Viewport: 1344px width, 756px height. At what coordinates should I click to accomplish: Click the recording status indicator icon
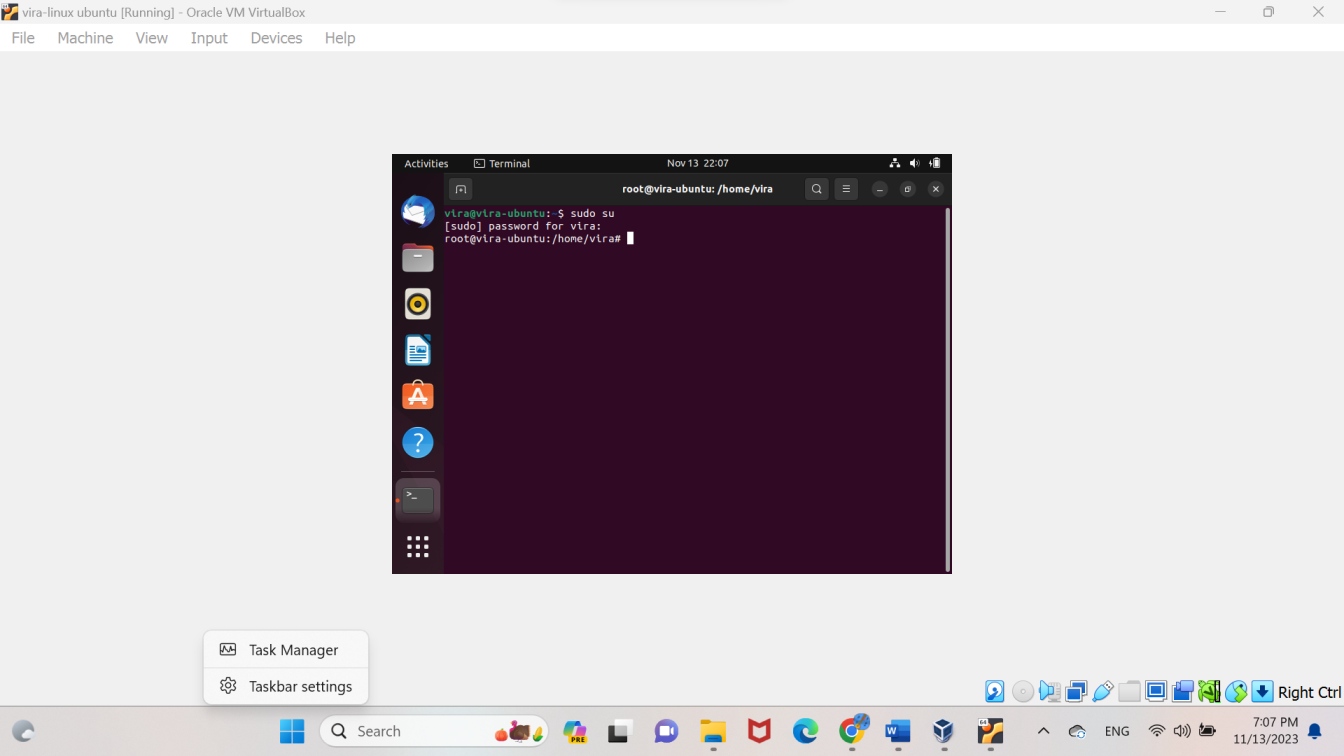(x=1183, y=691)
